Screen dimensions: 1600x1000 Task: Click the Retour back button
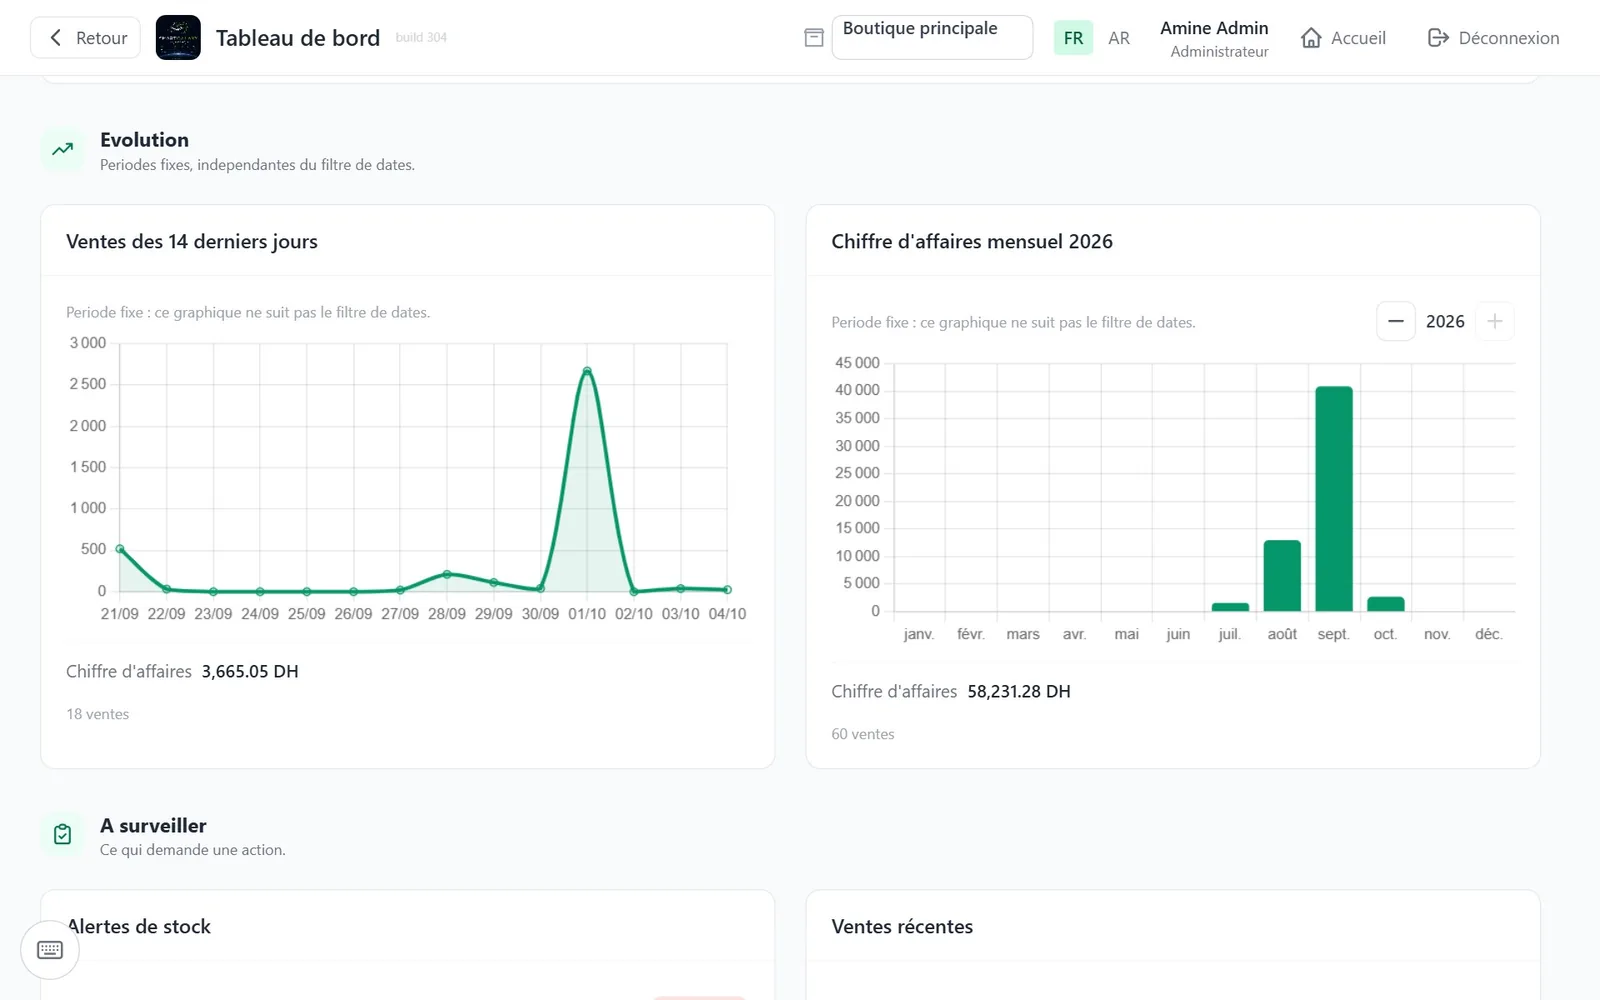(85, 38)
